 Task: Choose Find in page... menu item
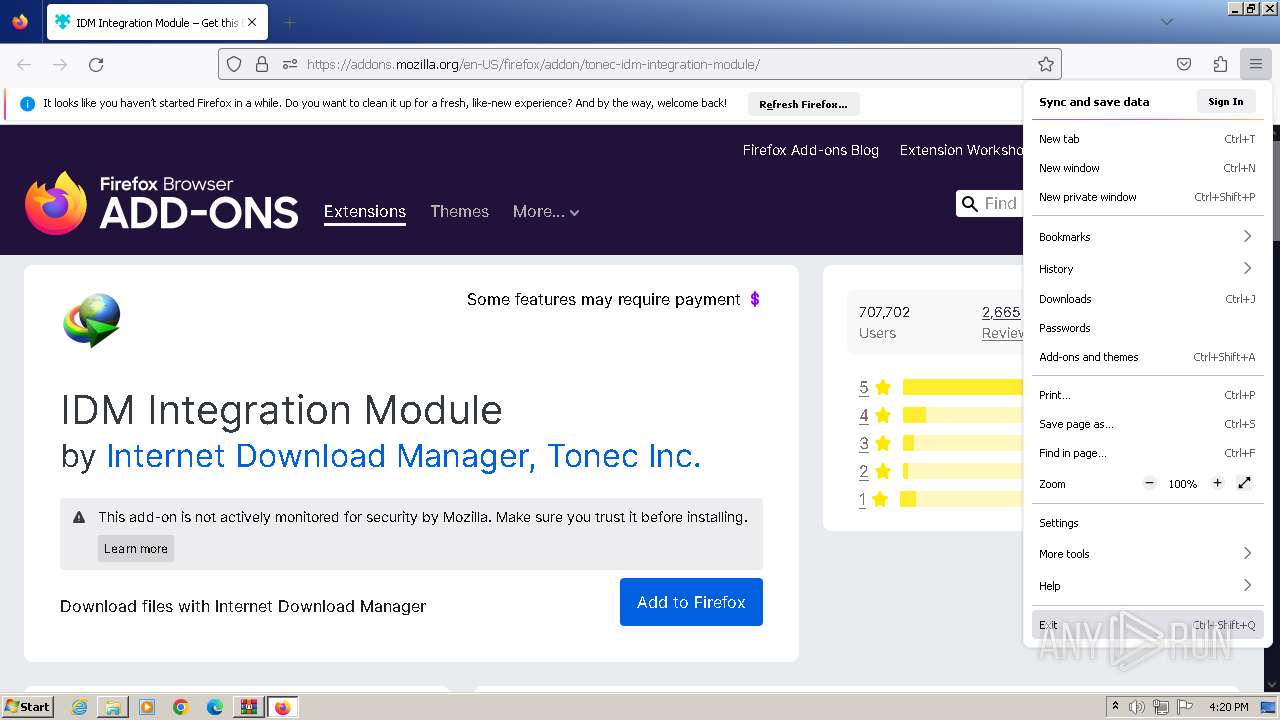1148,453
